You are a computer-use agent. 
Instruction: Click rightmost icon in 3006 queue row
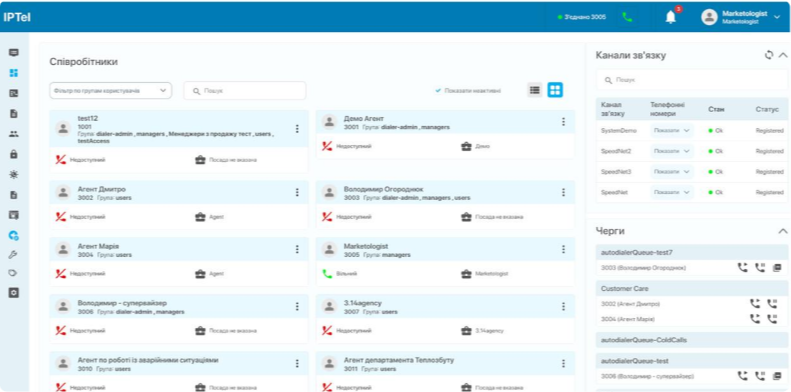[x=777, y=376]
